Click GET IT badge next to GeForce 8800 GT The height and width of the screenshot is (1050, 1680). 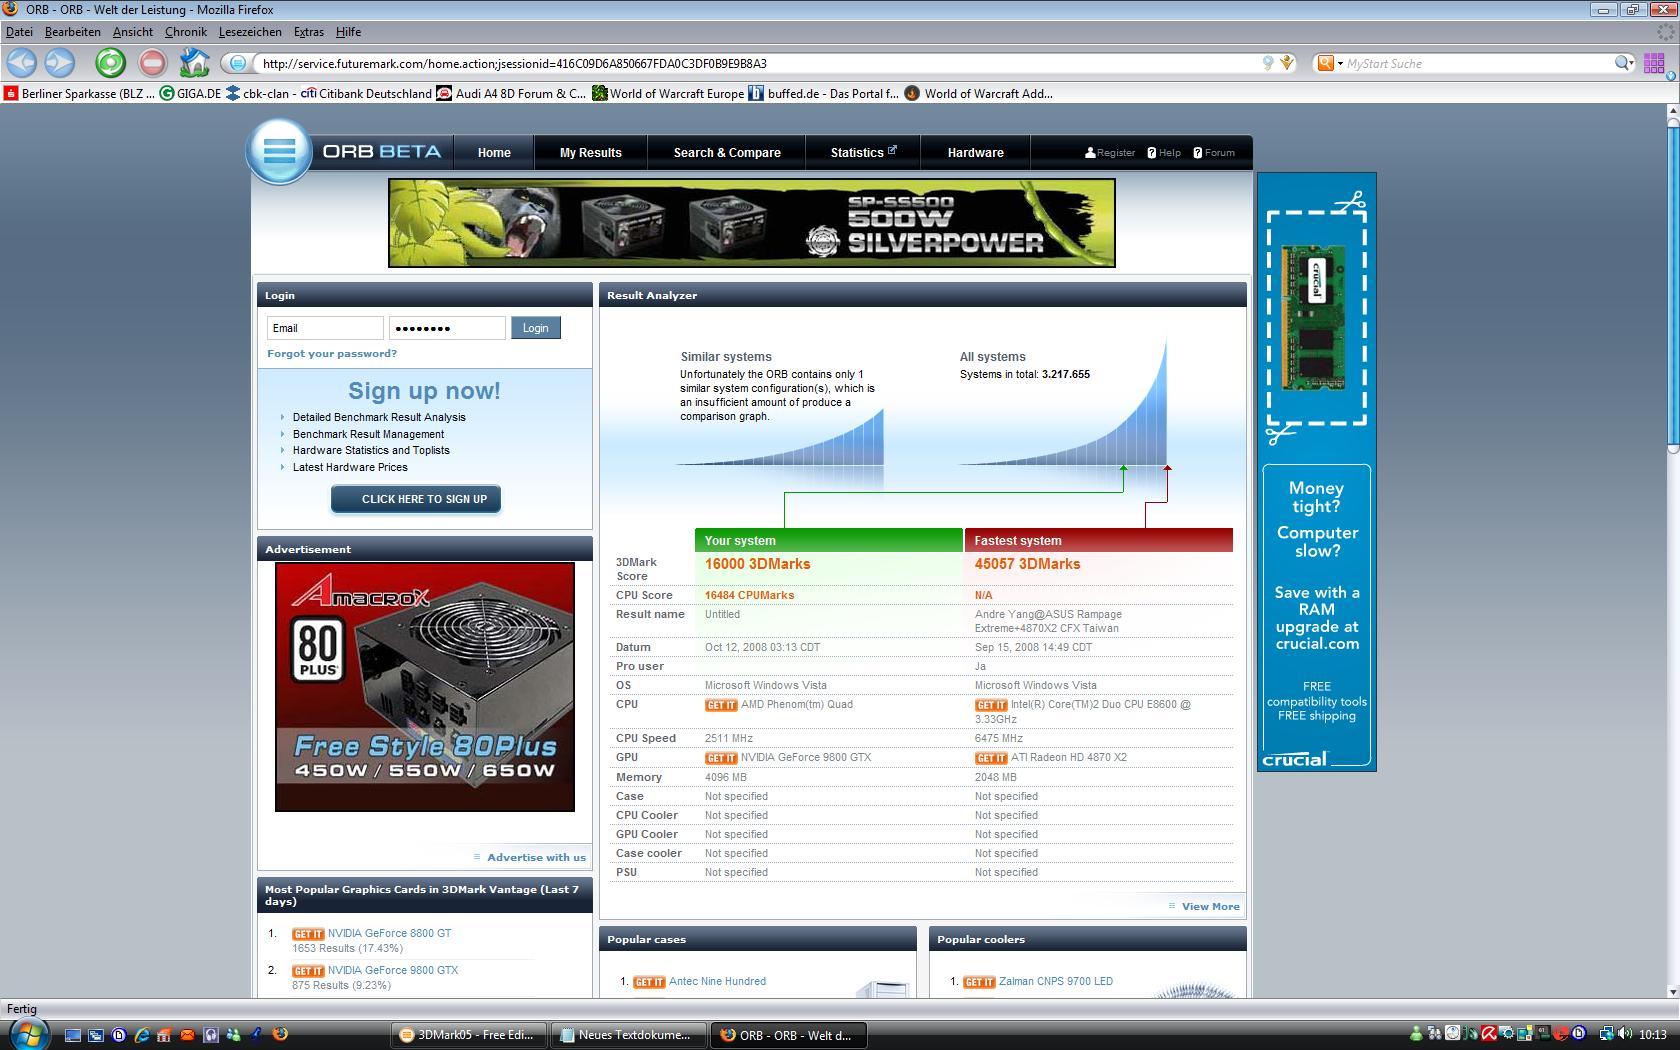point(308,934)
